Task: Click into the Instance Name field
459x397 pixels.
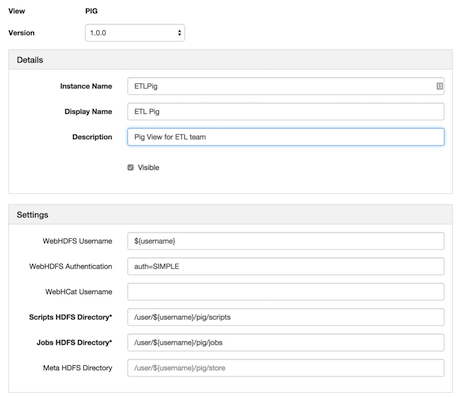Action: pyautogui.click(x=286, y=86)
